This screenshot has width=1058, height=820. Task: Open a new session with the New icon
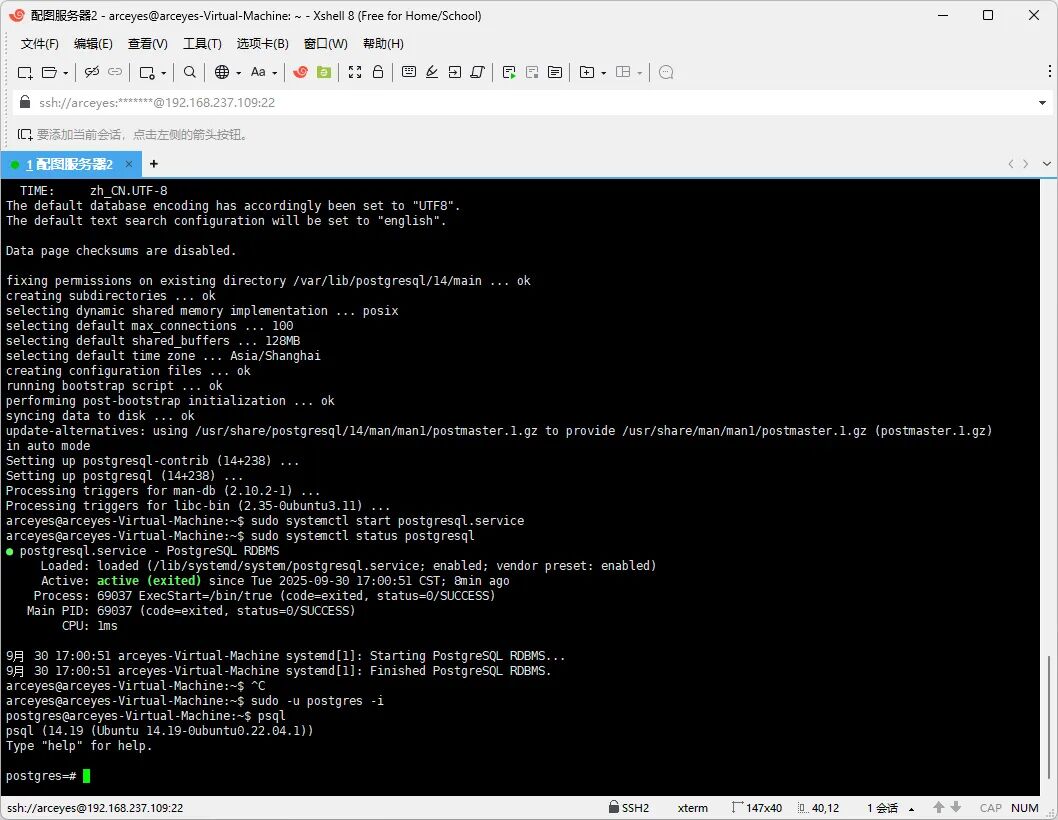tap(24, 72)
